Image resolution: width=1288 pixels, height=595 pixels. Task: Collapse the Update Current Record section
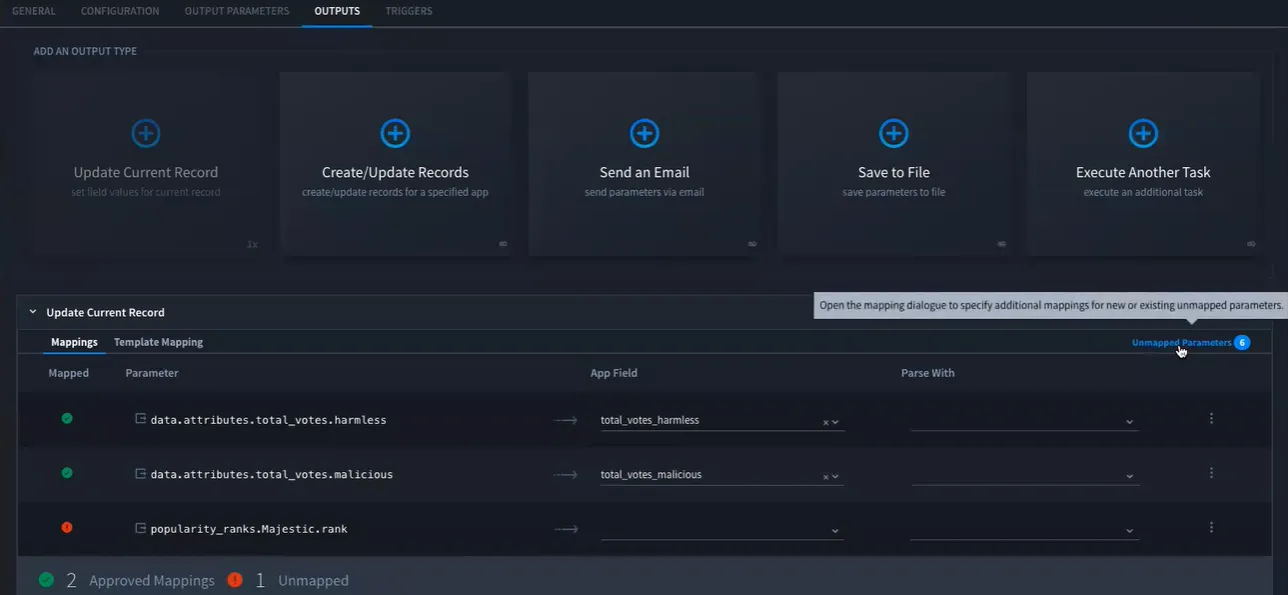click(33, 312)
